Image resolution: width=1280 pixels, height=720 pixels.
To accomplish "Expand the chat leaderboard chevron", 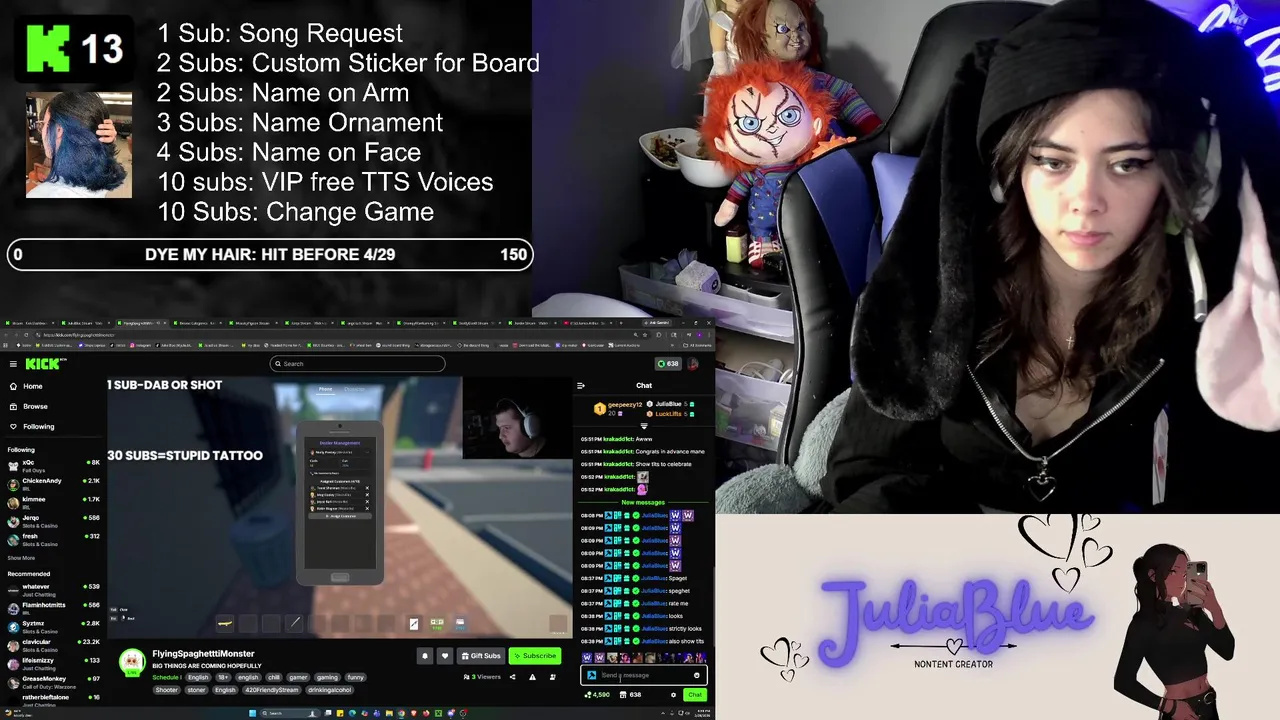I will click(x=643, y=426).
